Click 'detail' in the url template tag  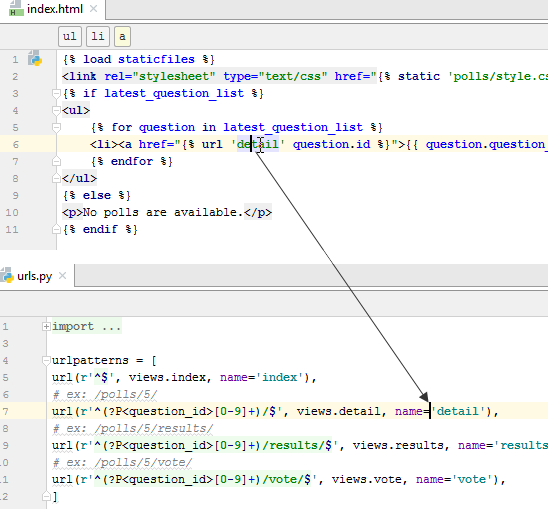click(258, 144)
